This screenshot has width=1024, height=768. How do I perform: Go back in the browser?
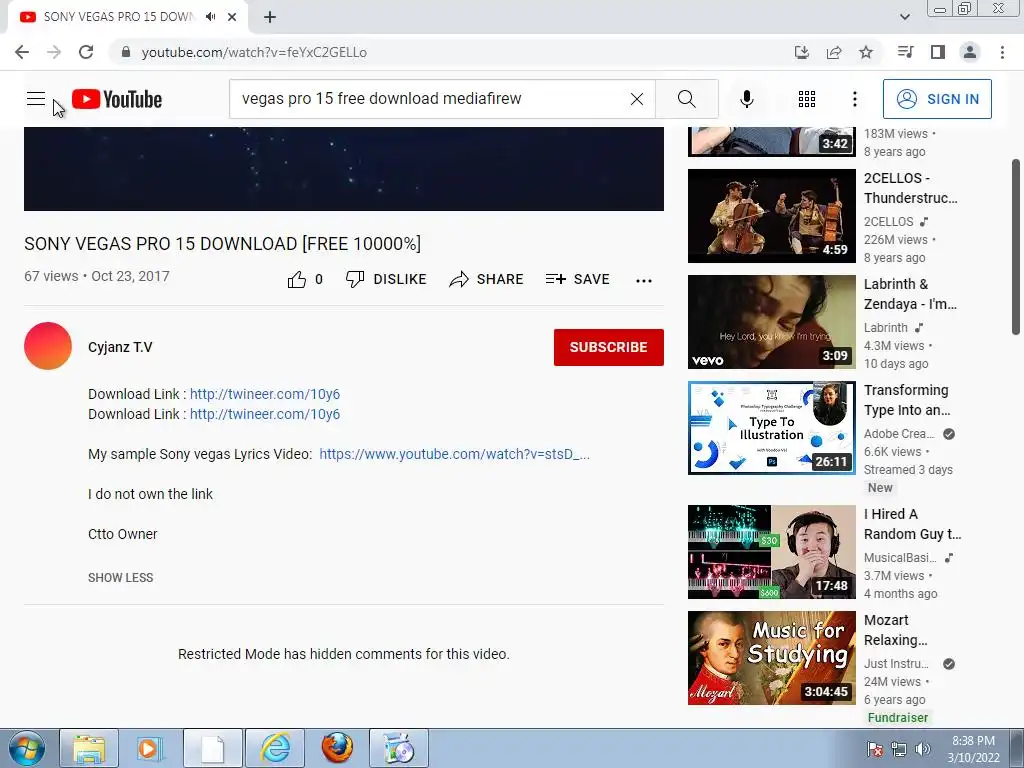tap(22, 52)
